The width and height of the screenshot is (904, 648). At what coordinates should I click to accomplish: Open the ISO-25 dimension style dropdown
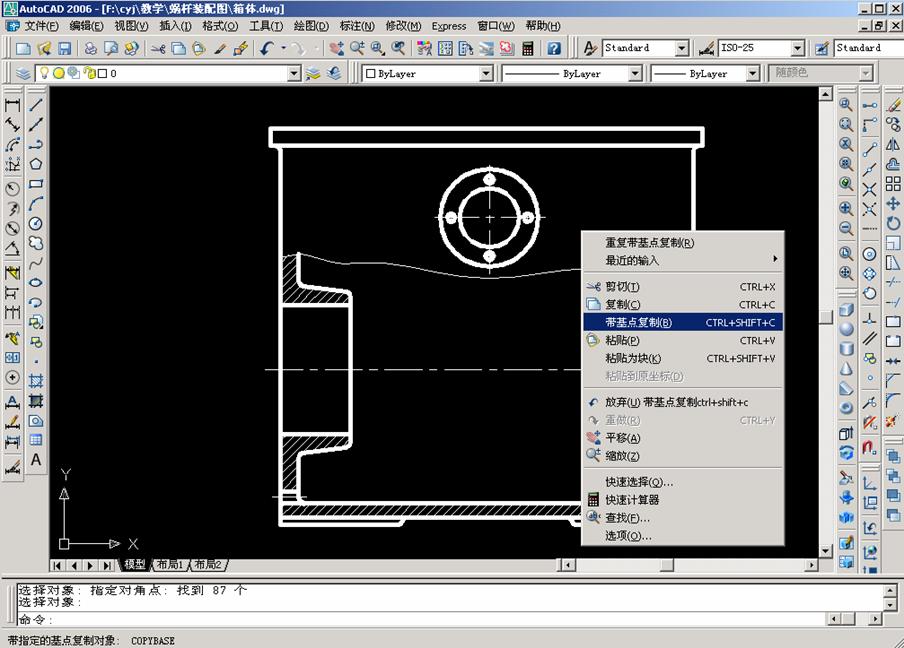pyautogui.click(x=797, y=47)
